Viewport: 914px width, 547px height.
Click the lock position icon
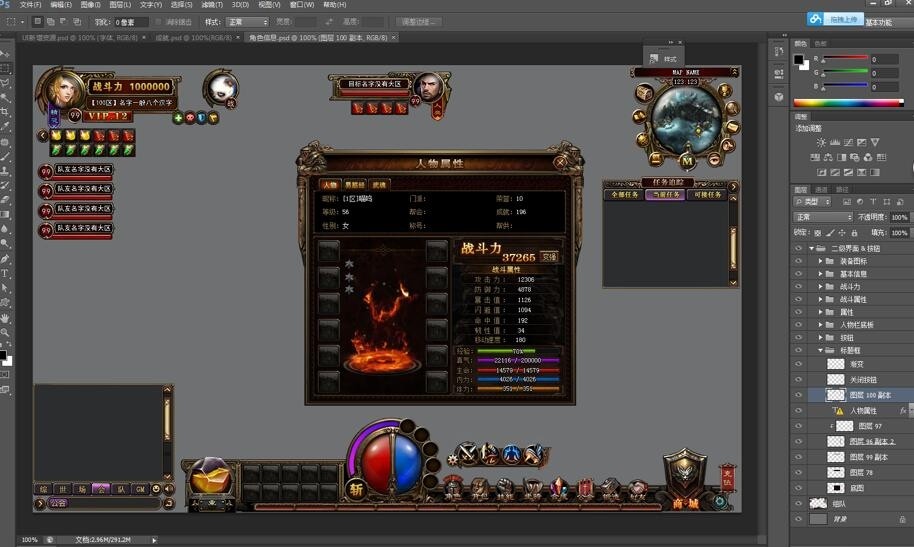[842, 233]
